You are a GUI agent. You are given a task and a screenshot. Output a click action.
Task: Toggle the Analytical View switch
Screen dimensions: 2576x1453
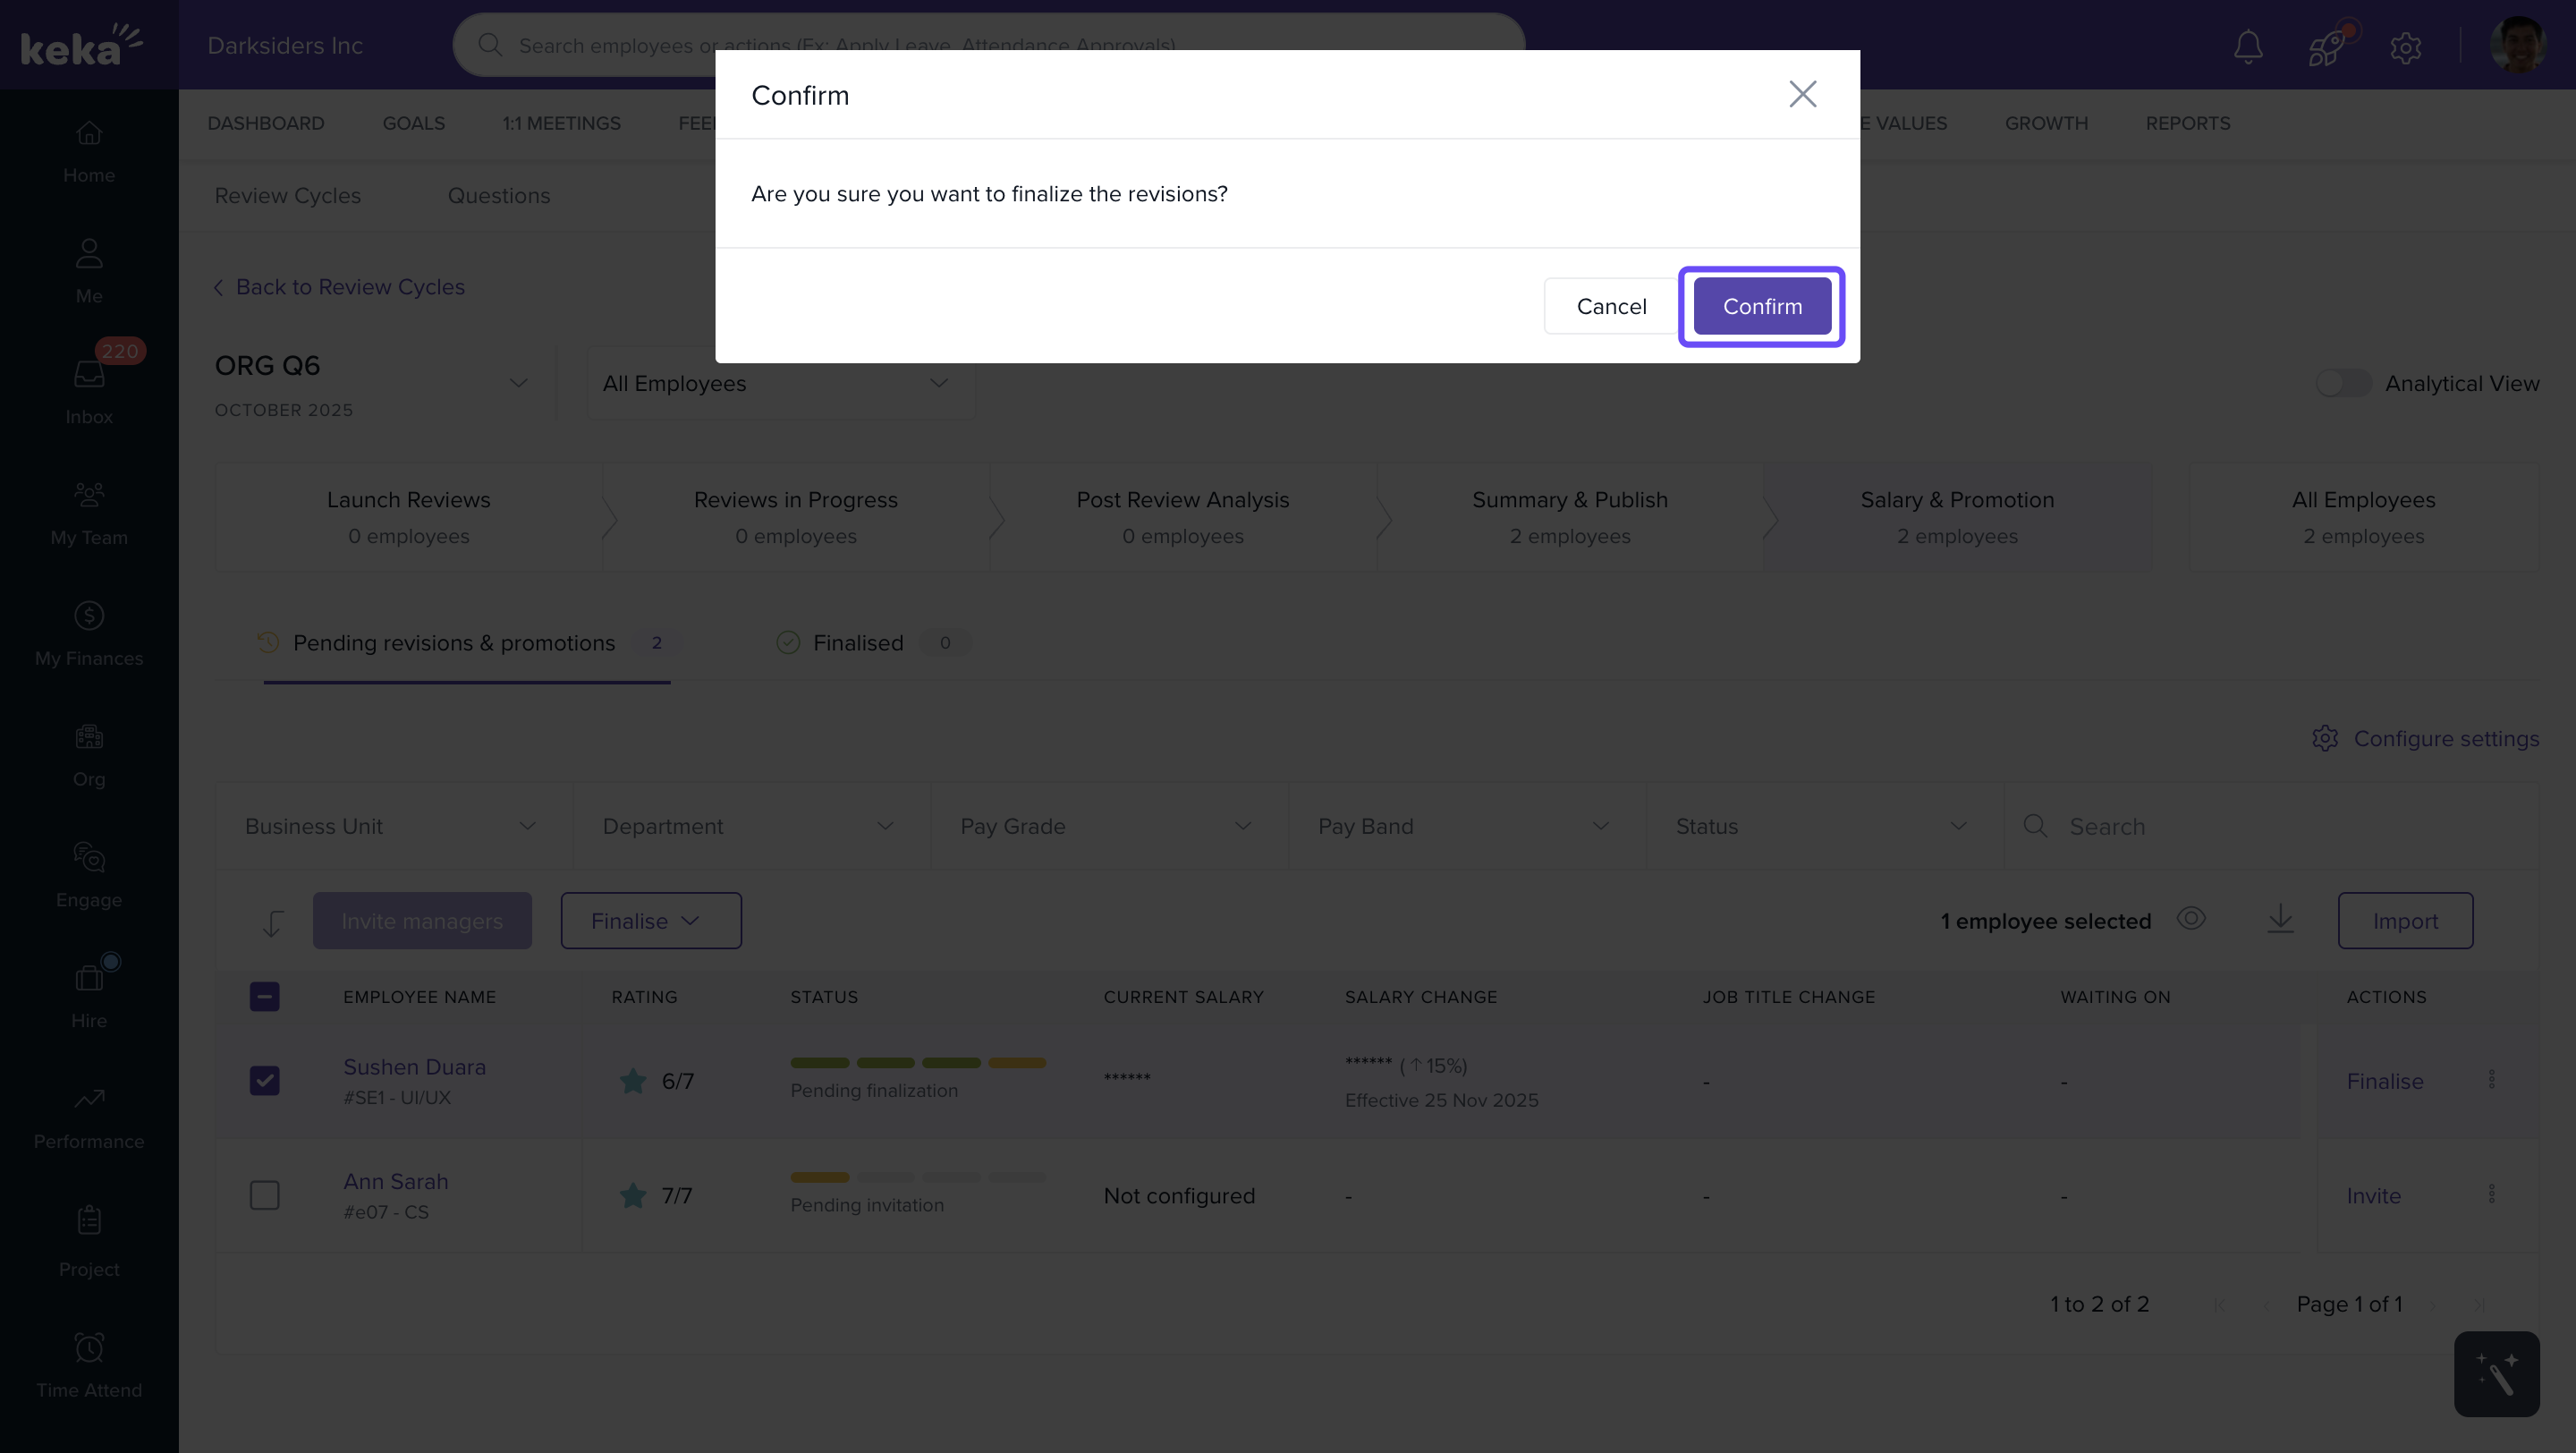point(2343,383)
